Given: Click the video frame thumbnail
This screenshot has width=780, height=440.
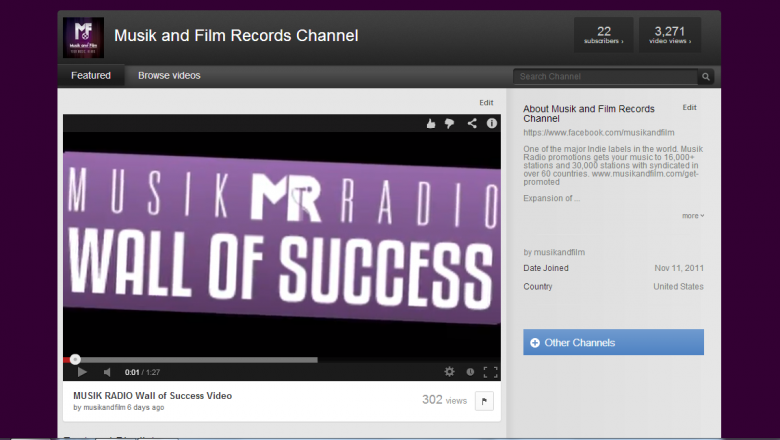Looking at the screenshot, I should [x=282, y=243].
